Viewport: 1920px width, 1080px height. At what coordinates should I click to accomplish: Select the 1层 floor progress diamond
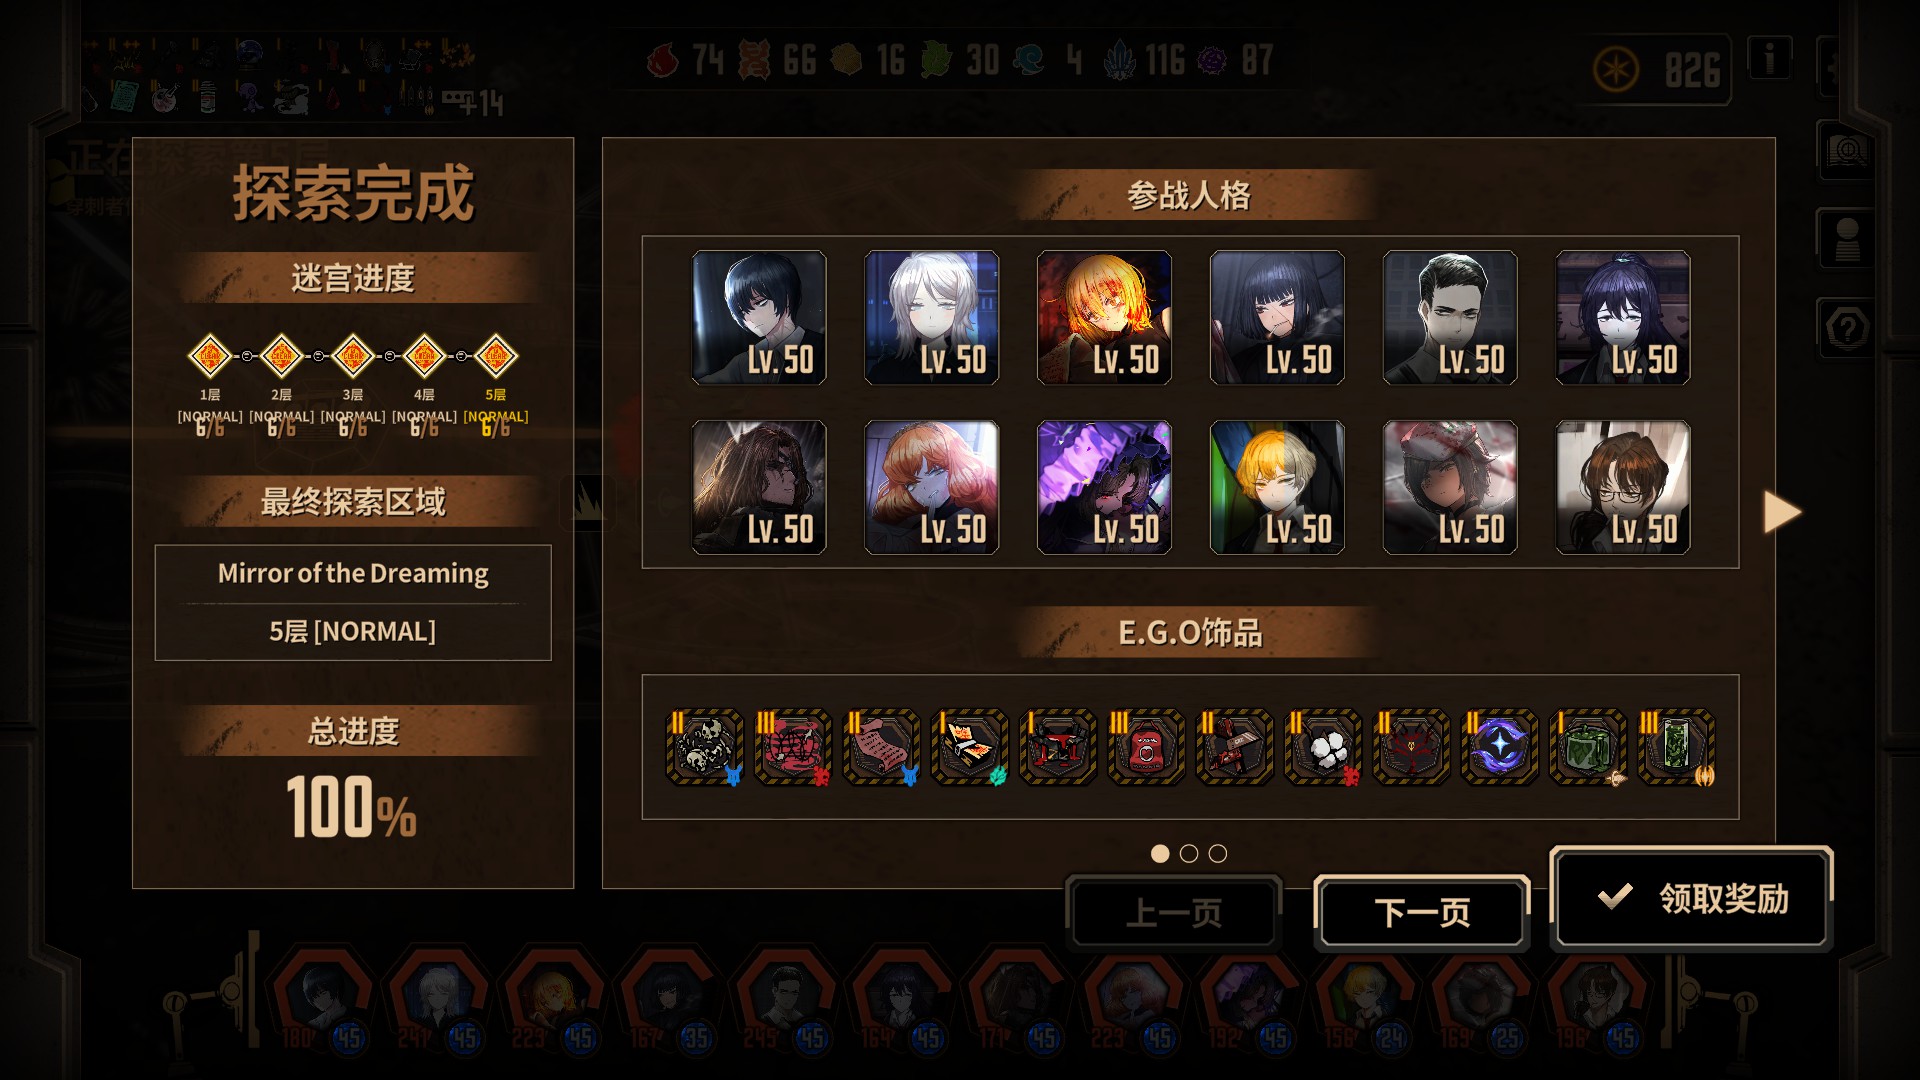click(210, 355)
